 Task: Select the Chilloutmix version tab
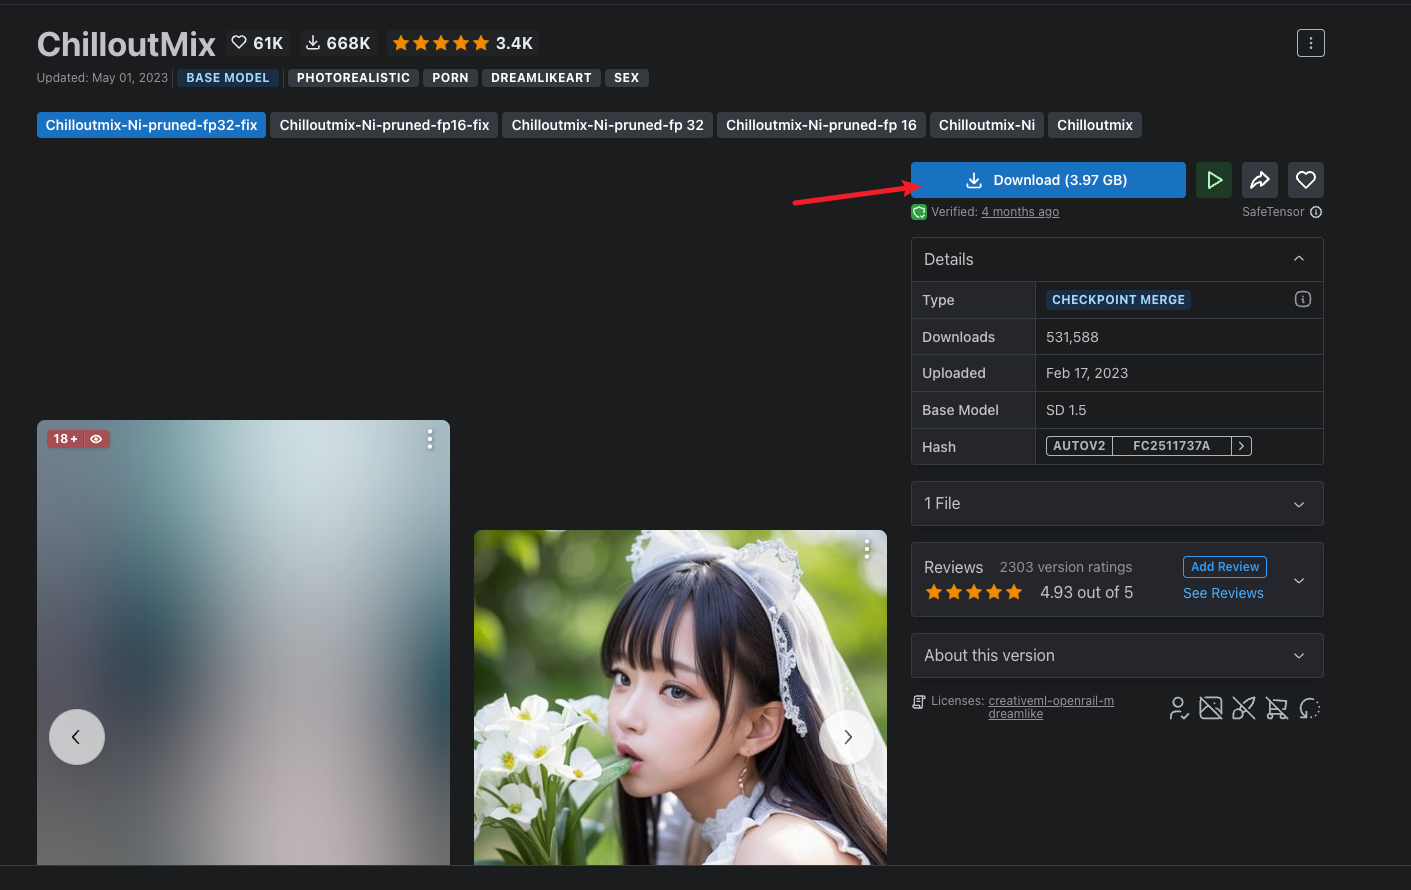pyautogui.click(x=1095, y=125)
